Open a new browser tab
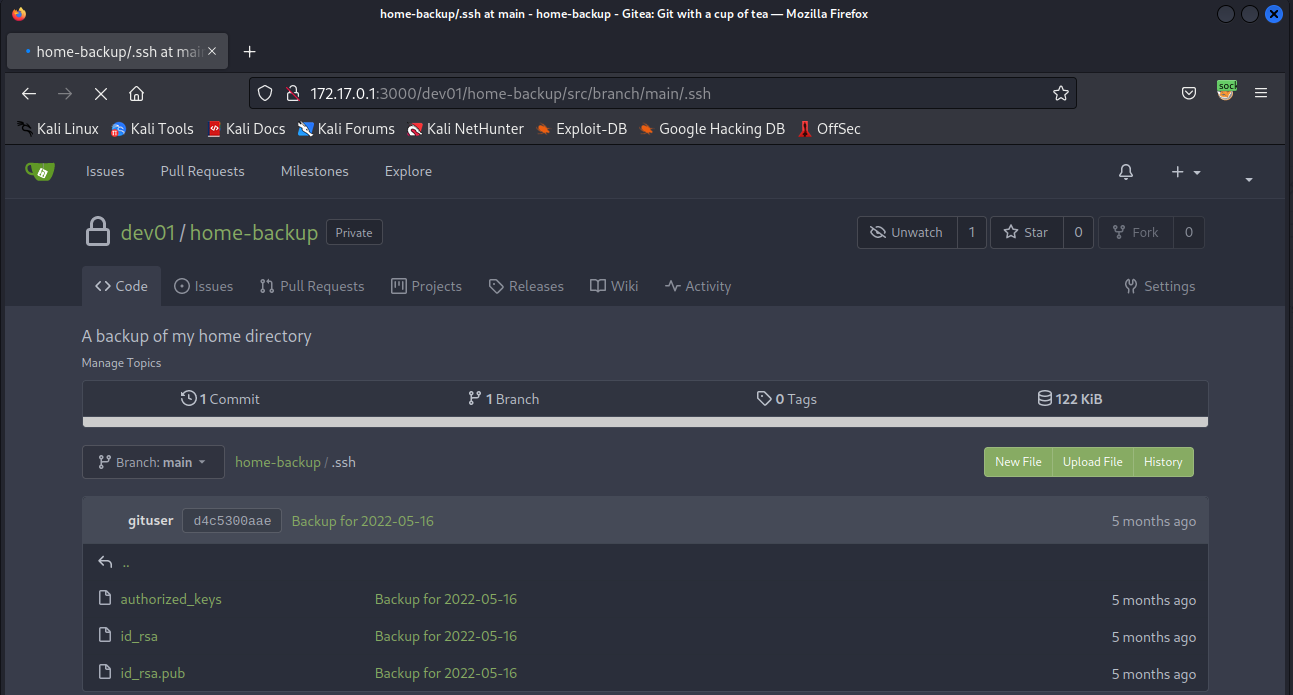 [250, 51]
